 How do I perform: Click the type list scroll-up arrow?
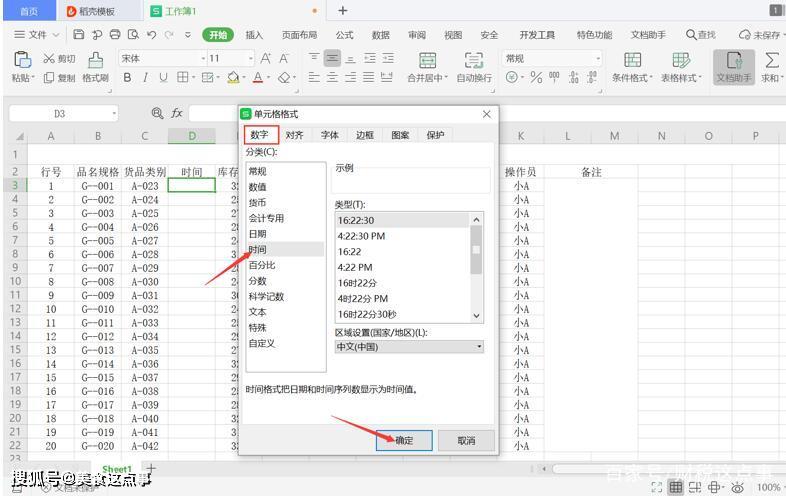476,220
